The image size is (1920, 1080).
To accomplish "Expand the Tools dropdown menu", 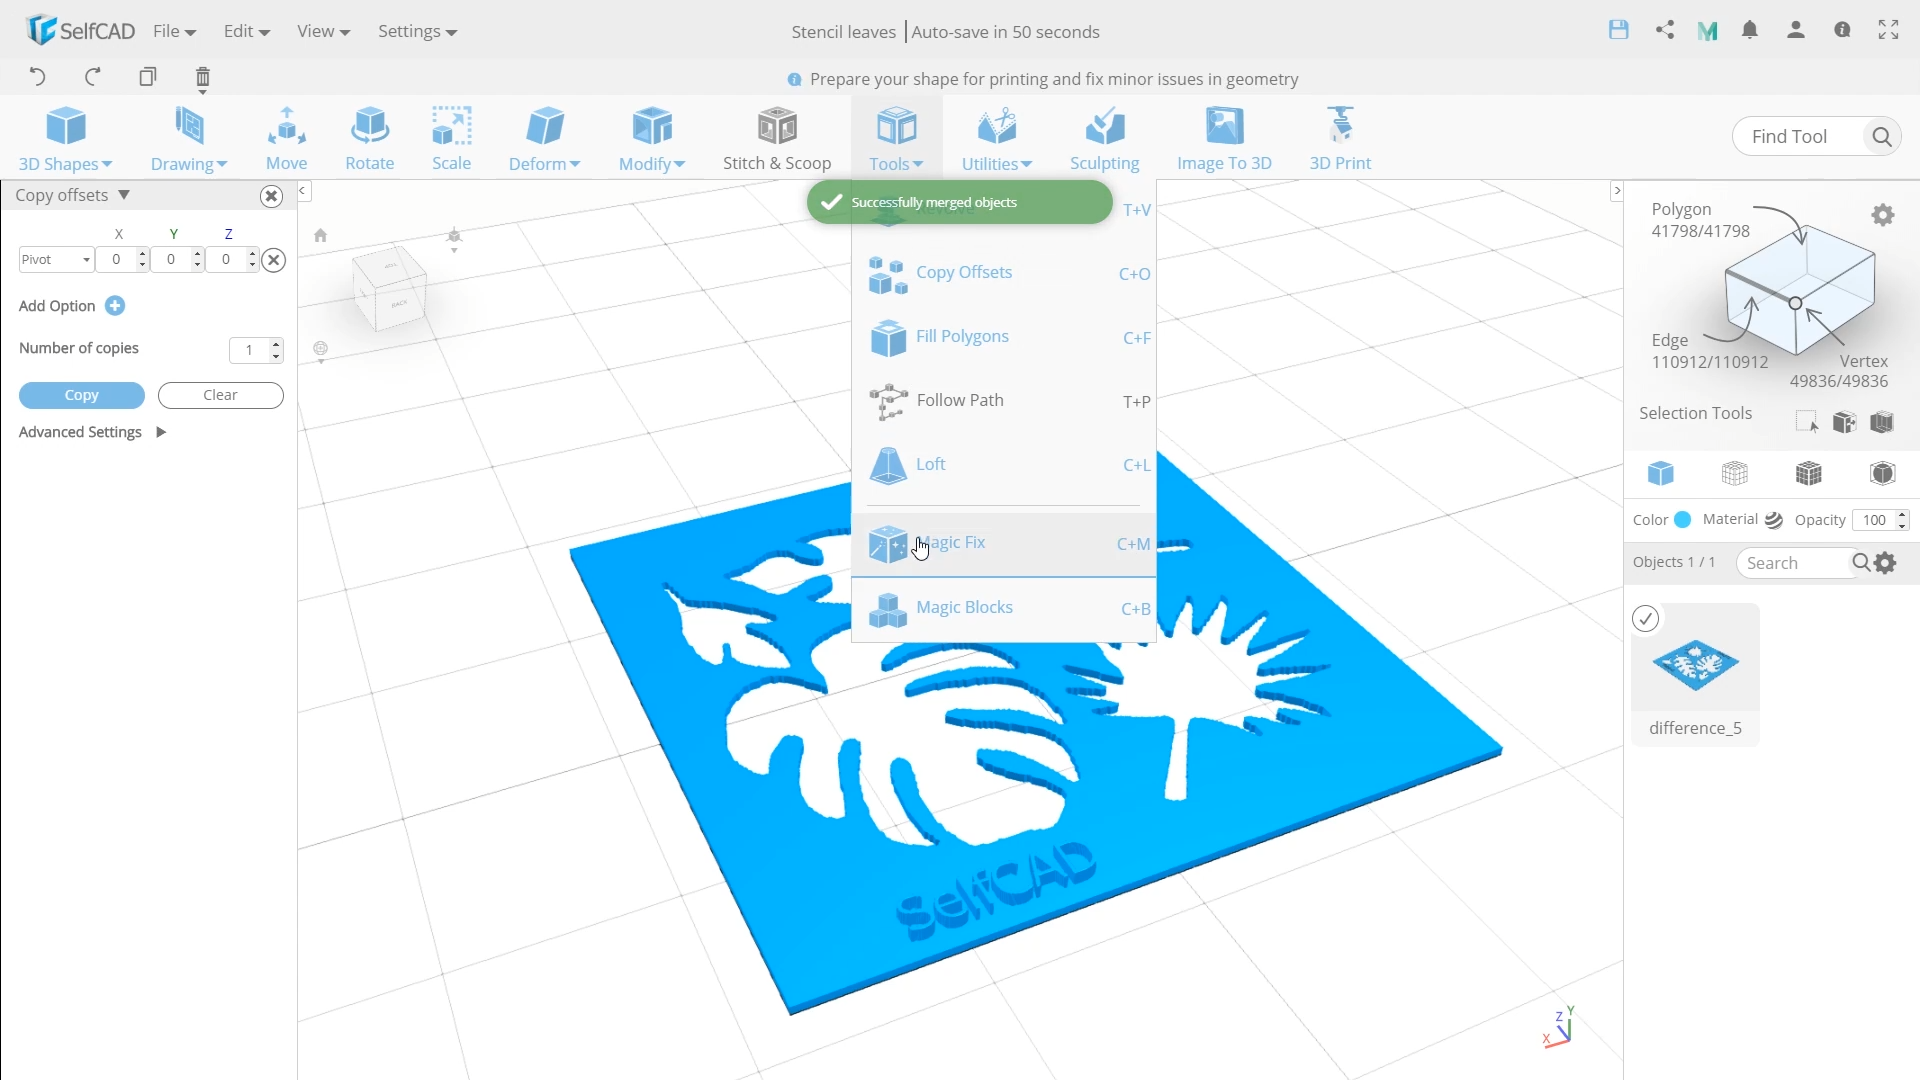I will click(897, 137).
